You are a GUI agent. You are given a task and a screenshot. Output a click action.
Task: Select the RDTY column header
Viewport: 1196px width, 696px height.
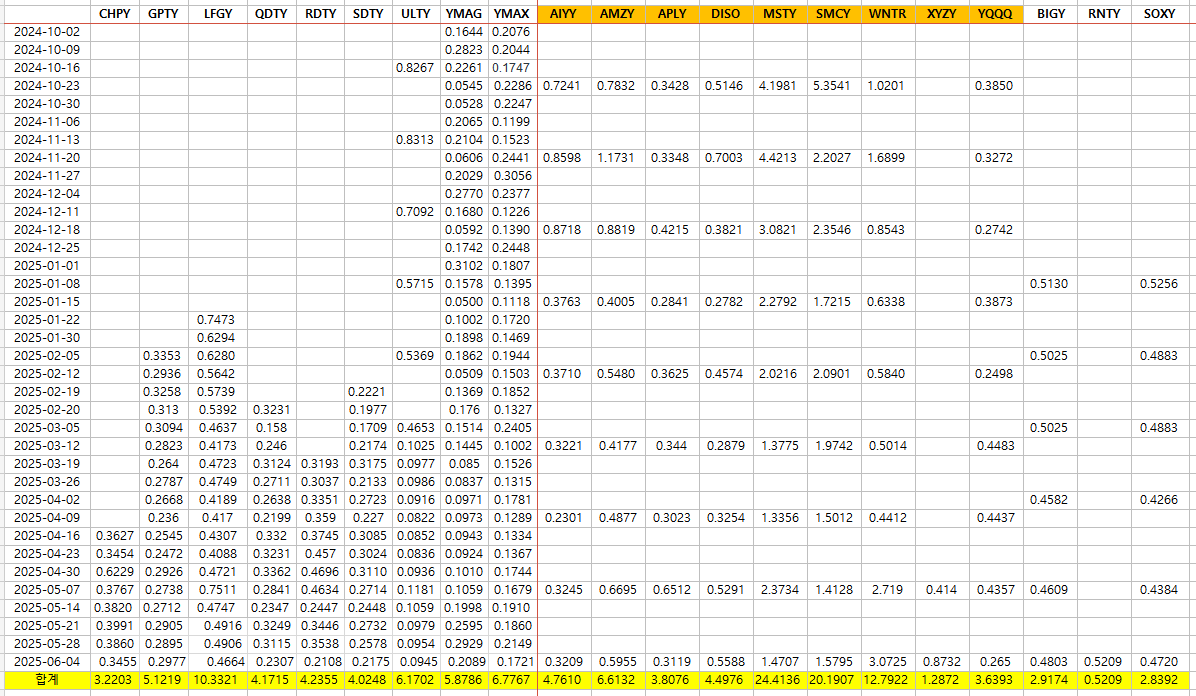point(320,14)
